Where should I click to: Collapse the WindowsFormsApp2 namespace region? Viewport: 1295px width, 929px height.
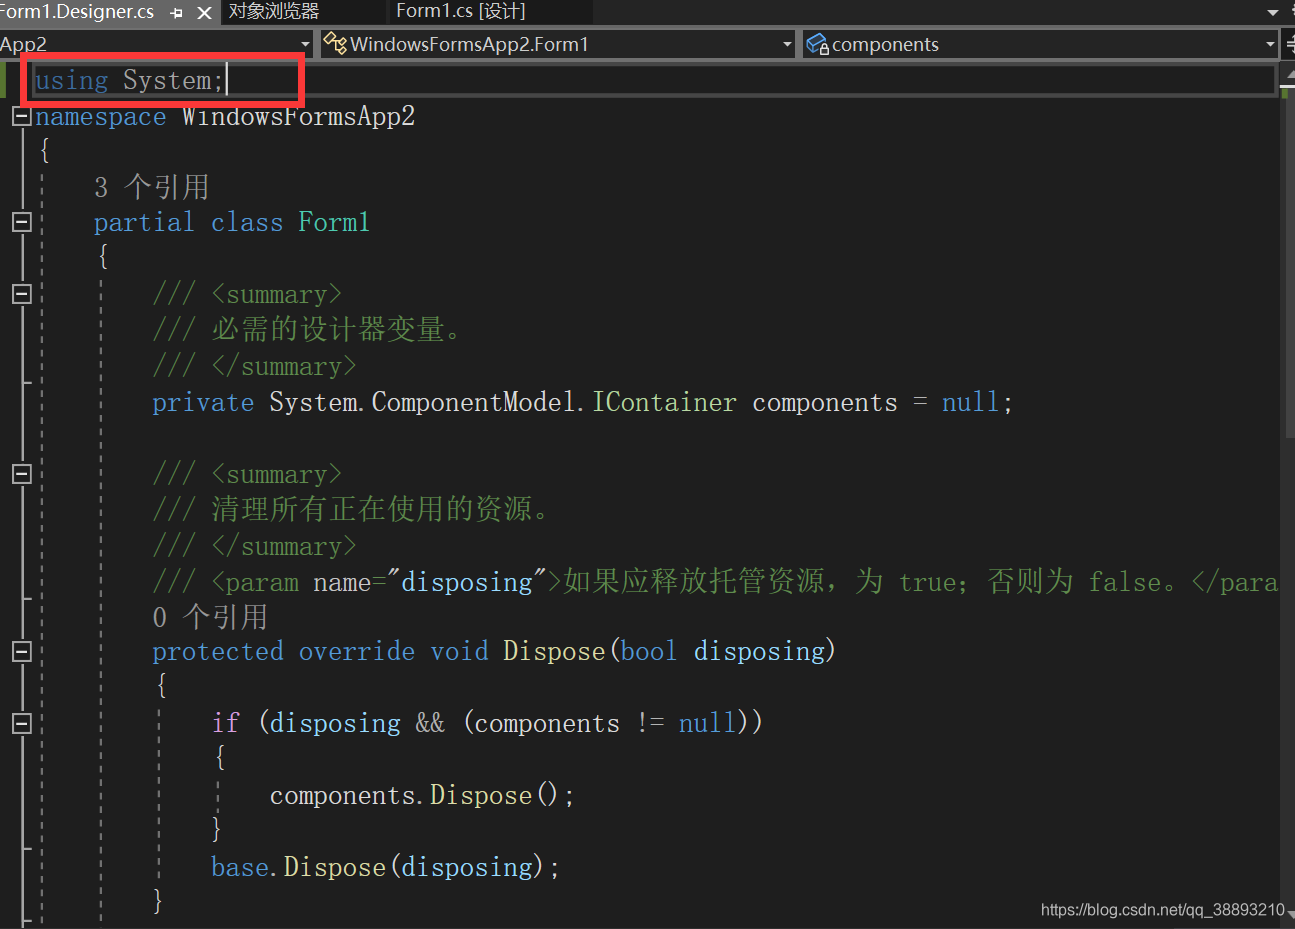point(21,116)
